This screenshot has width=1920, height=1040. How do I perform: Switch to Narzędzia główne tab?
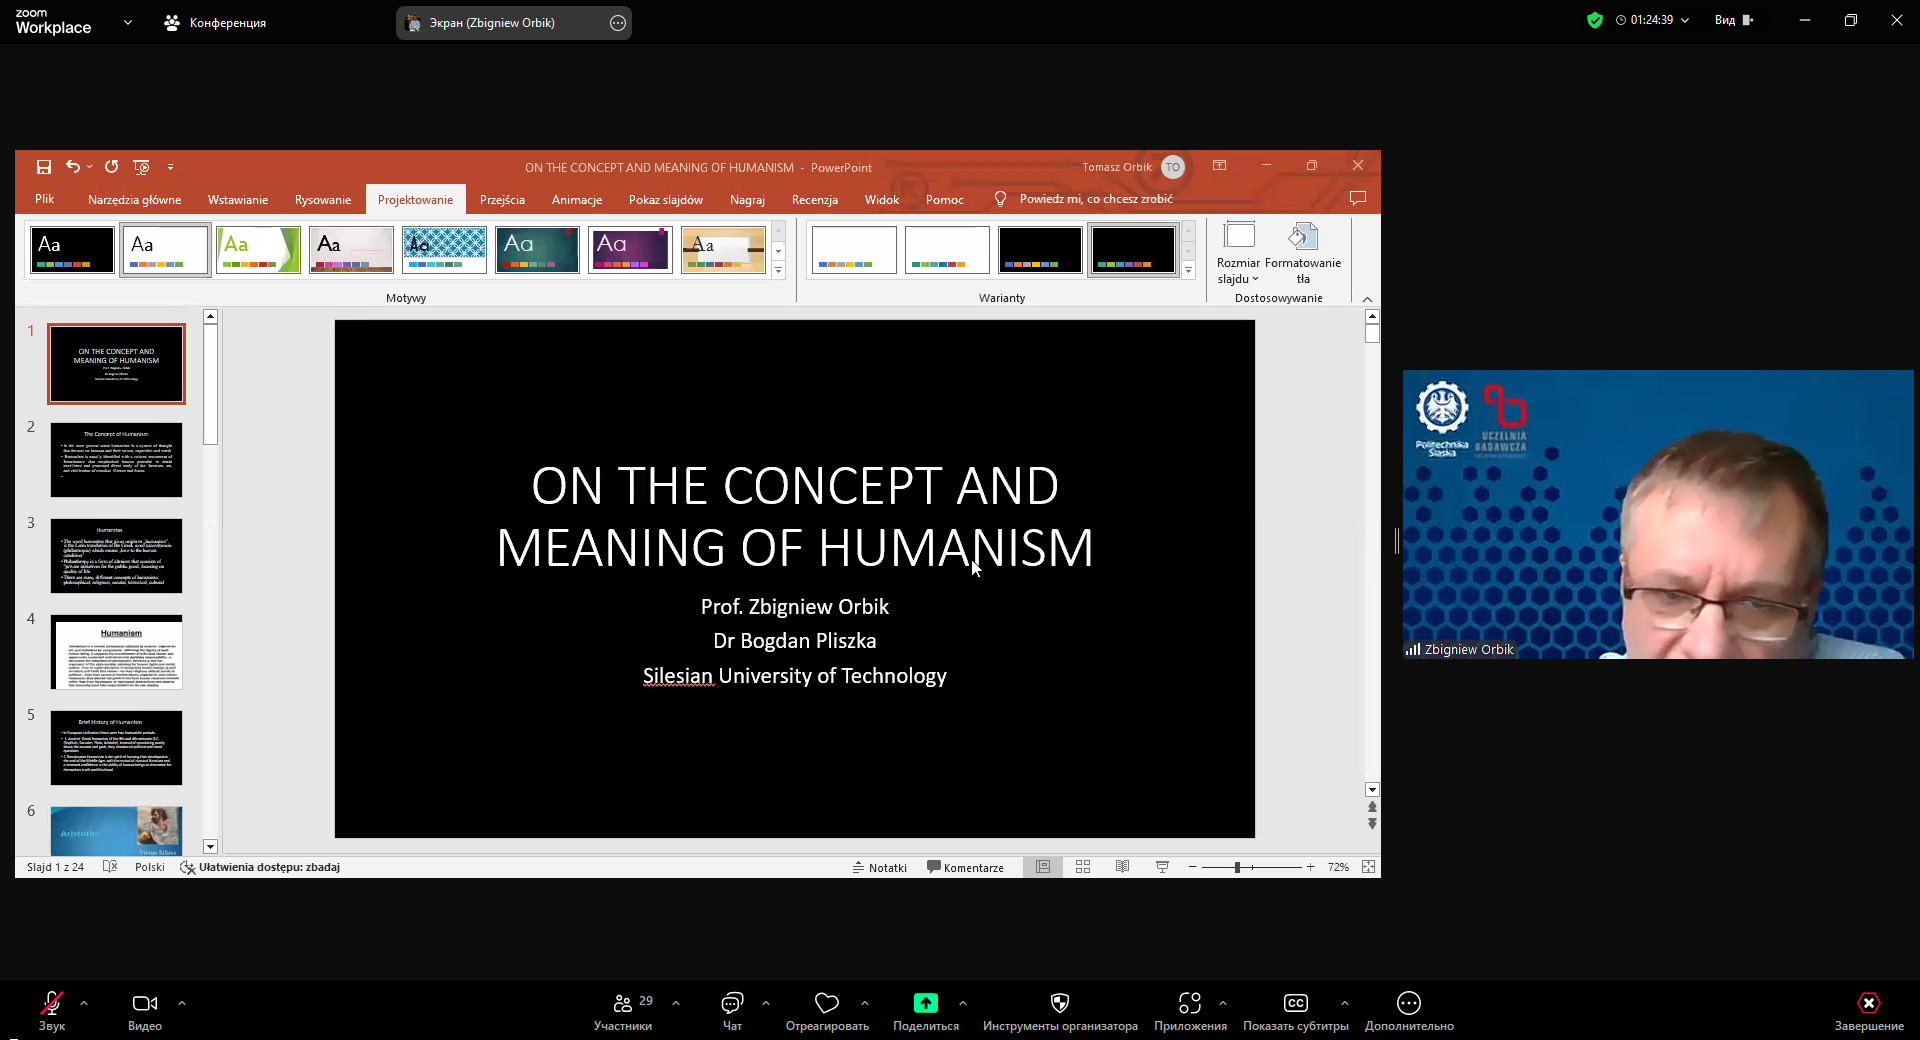[x=134, y=199]
